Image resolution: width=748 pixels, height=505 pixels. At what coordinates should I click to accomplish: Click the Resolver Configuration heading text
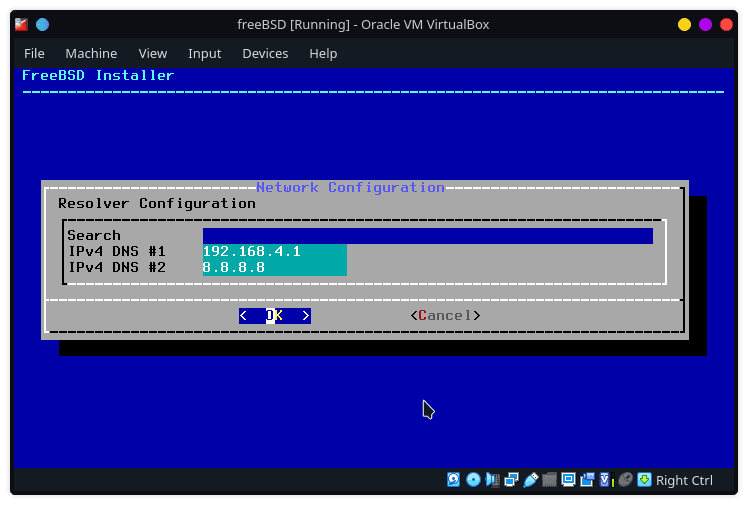point(157,204)
